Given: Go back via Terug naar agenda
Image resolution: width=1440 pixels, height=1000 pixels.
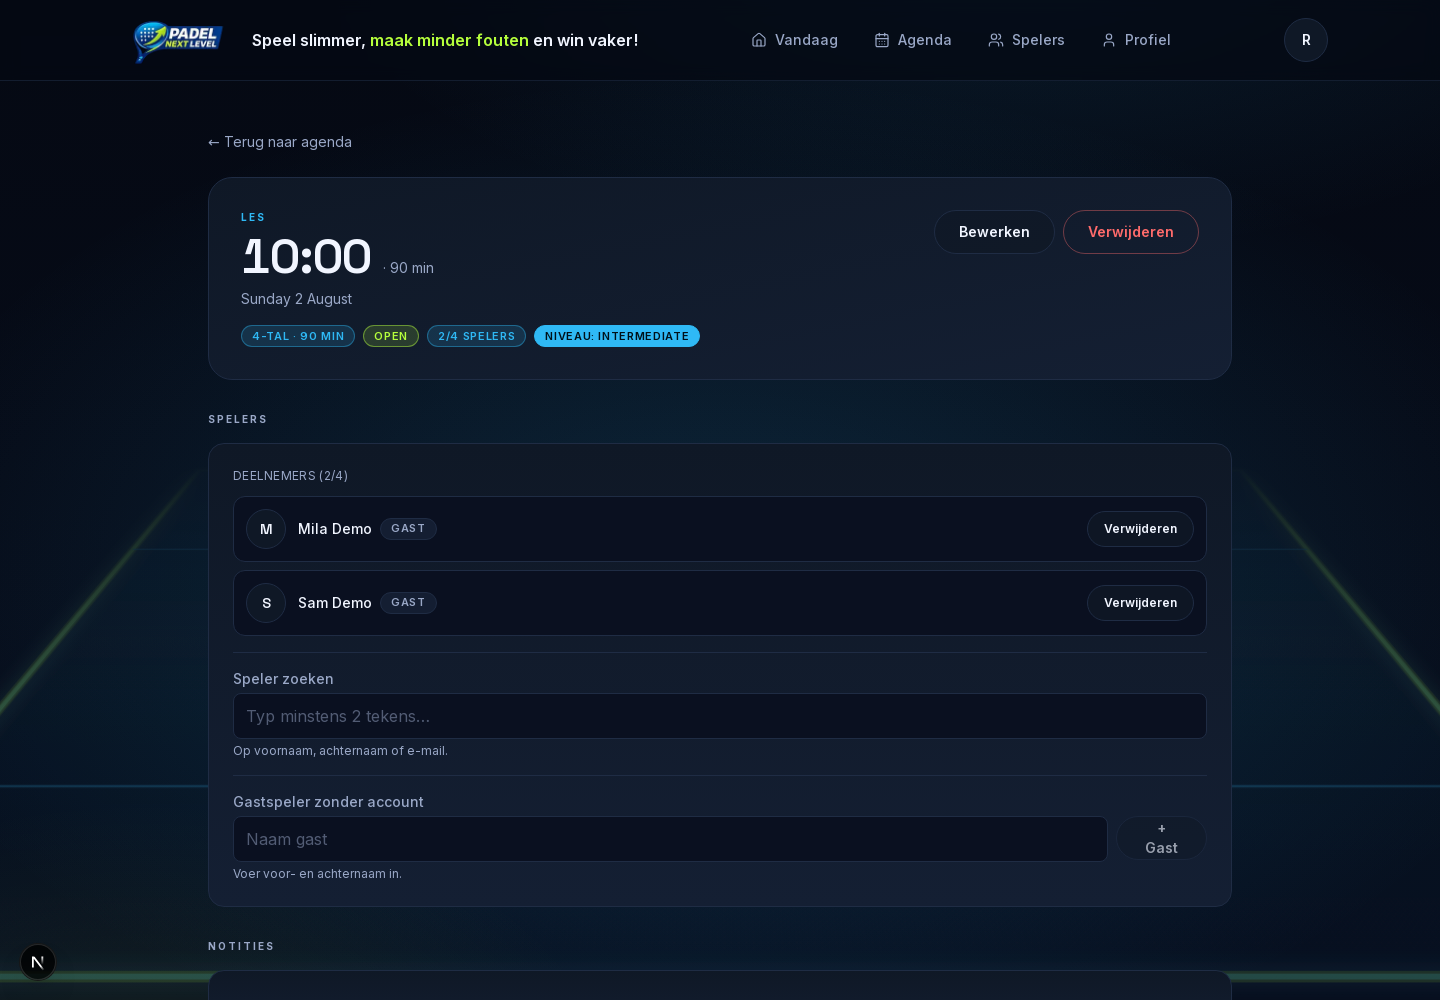Looking at the screenshot, I should 280,142.
